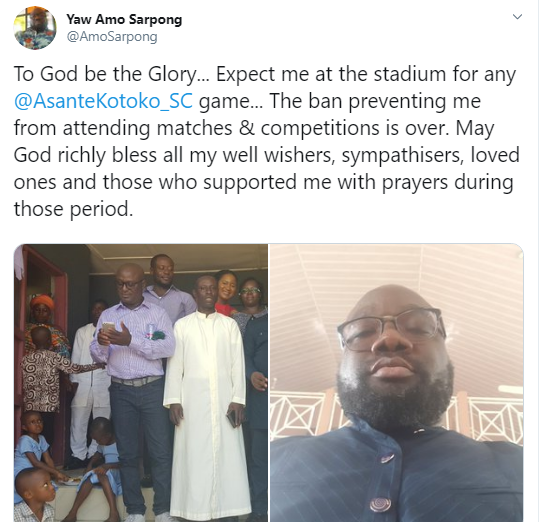This screenshot has height=522, width=541.
Task: Follow the @AsanteKotoko_SC mention link
Action: pyautogui.click(x=103, y=101)
